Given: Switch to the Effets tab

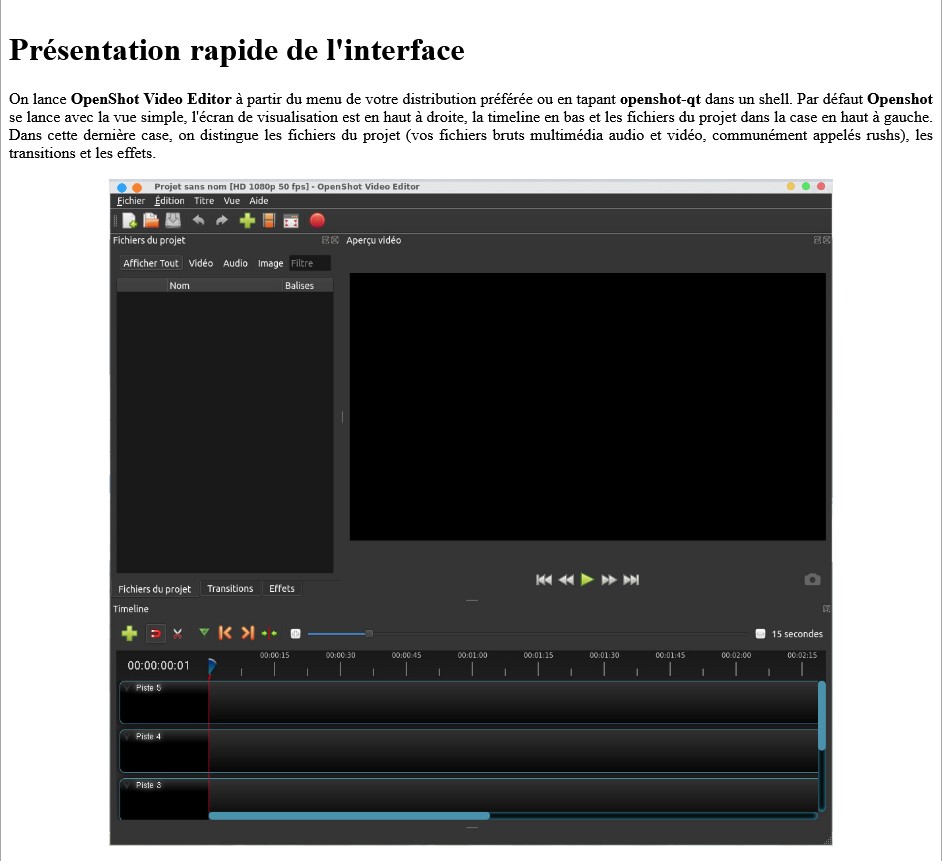Looking at the screenshot, I should (x=282, y=588).
